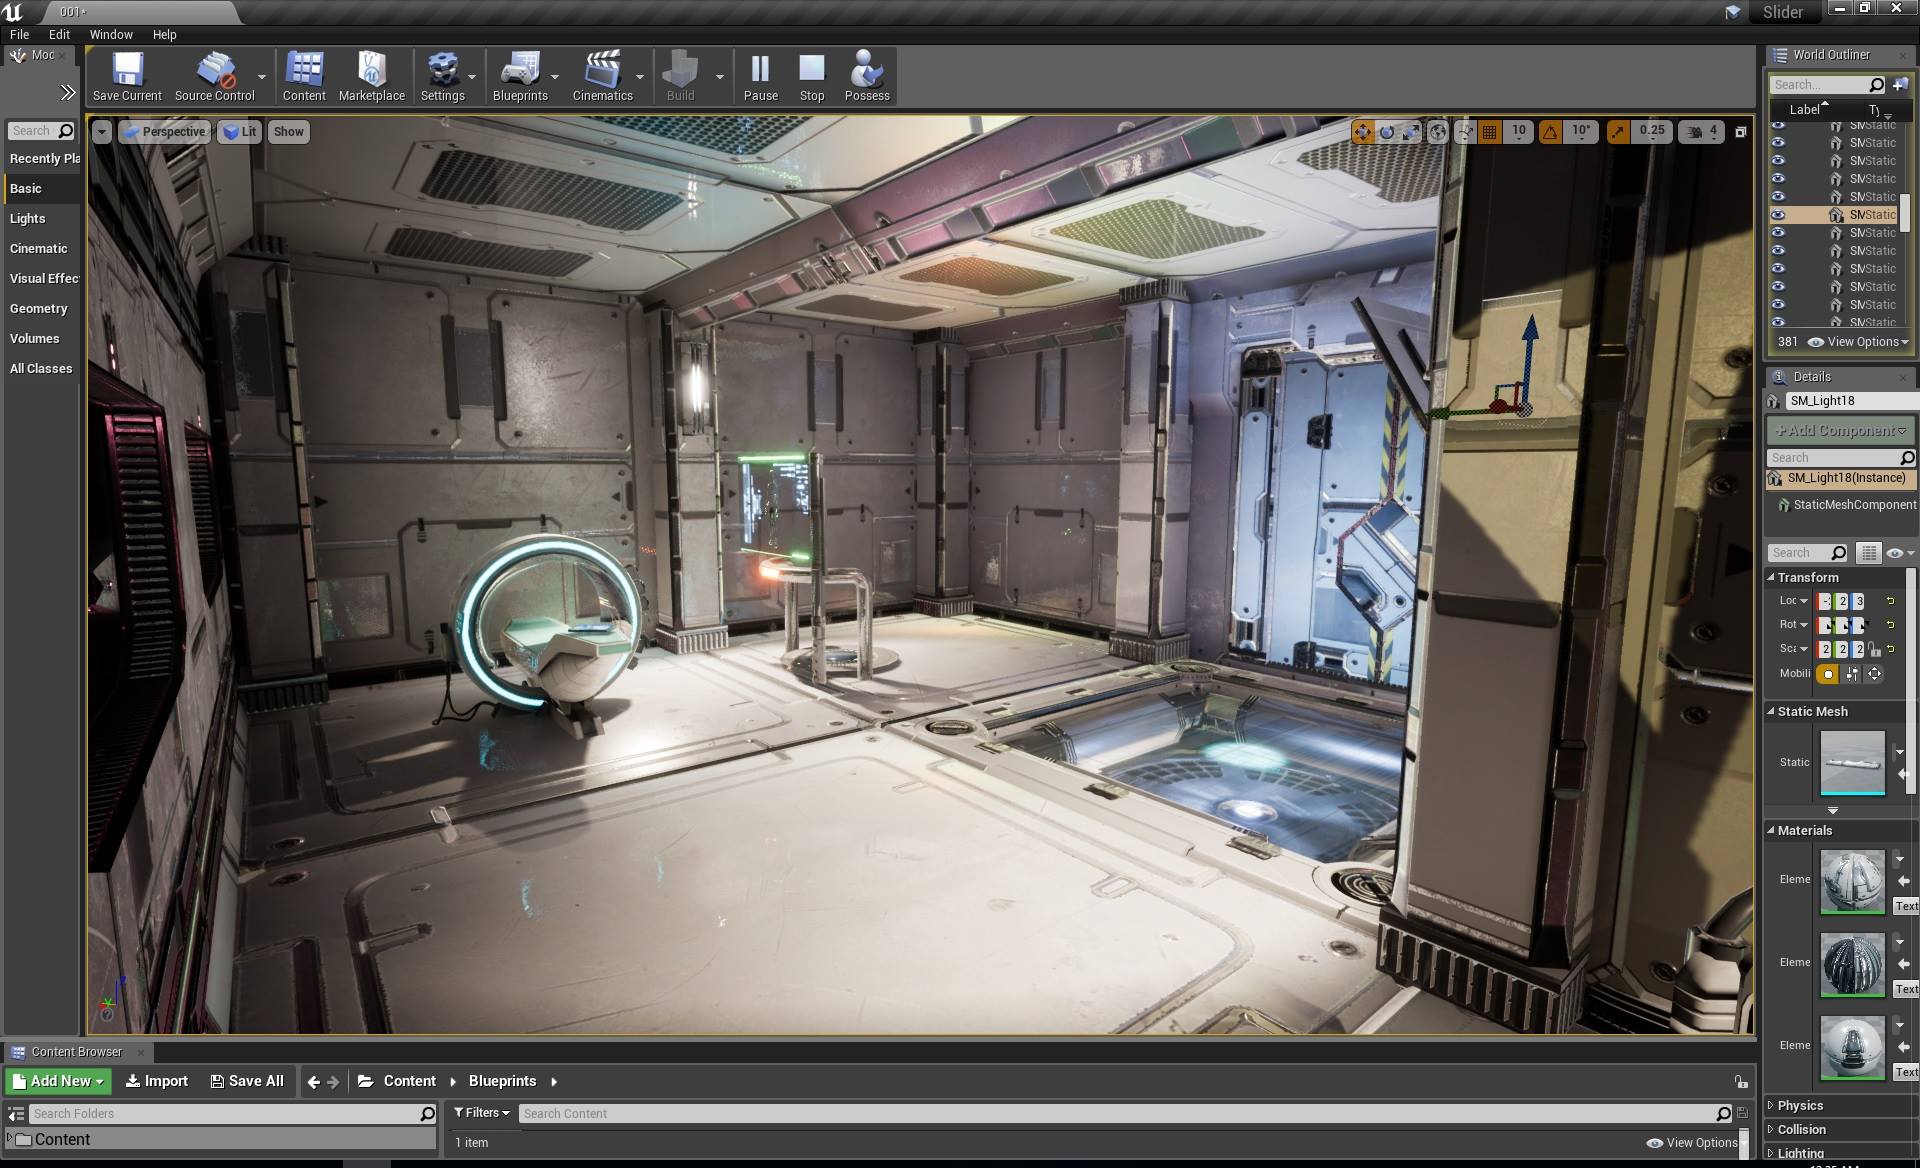The height and width of the screenshot is (1168, 1920).
Task: Toggle grid snapping in the viewport
Action: coord(1490,131)
